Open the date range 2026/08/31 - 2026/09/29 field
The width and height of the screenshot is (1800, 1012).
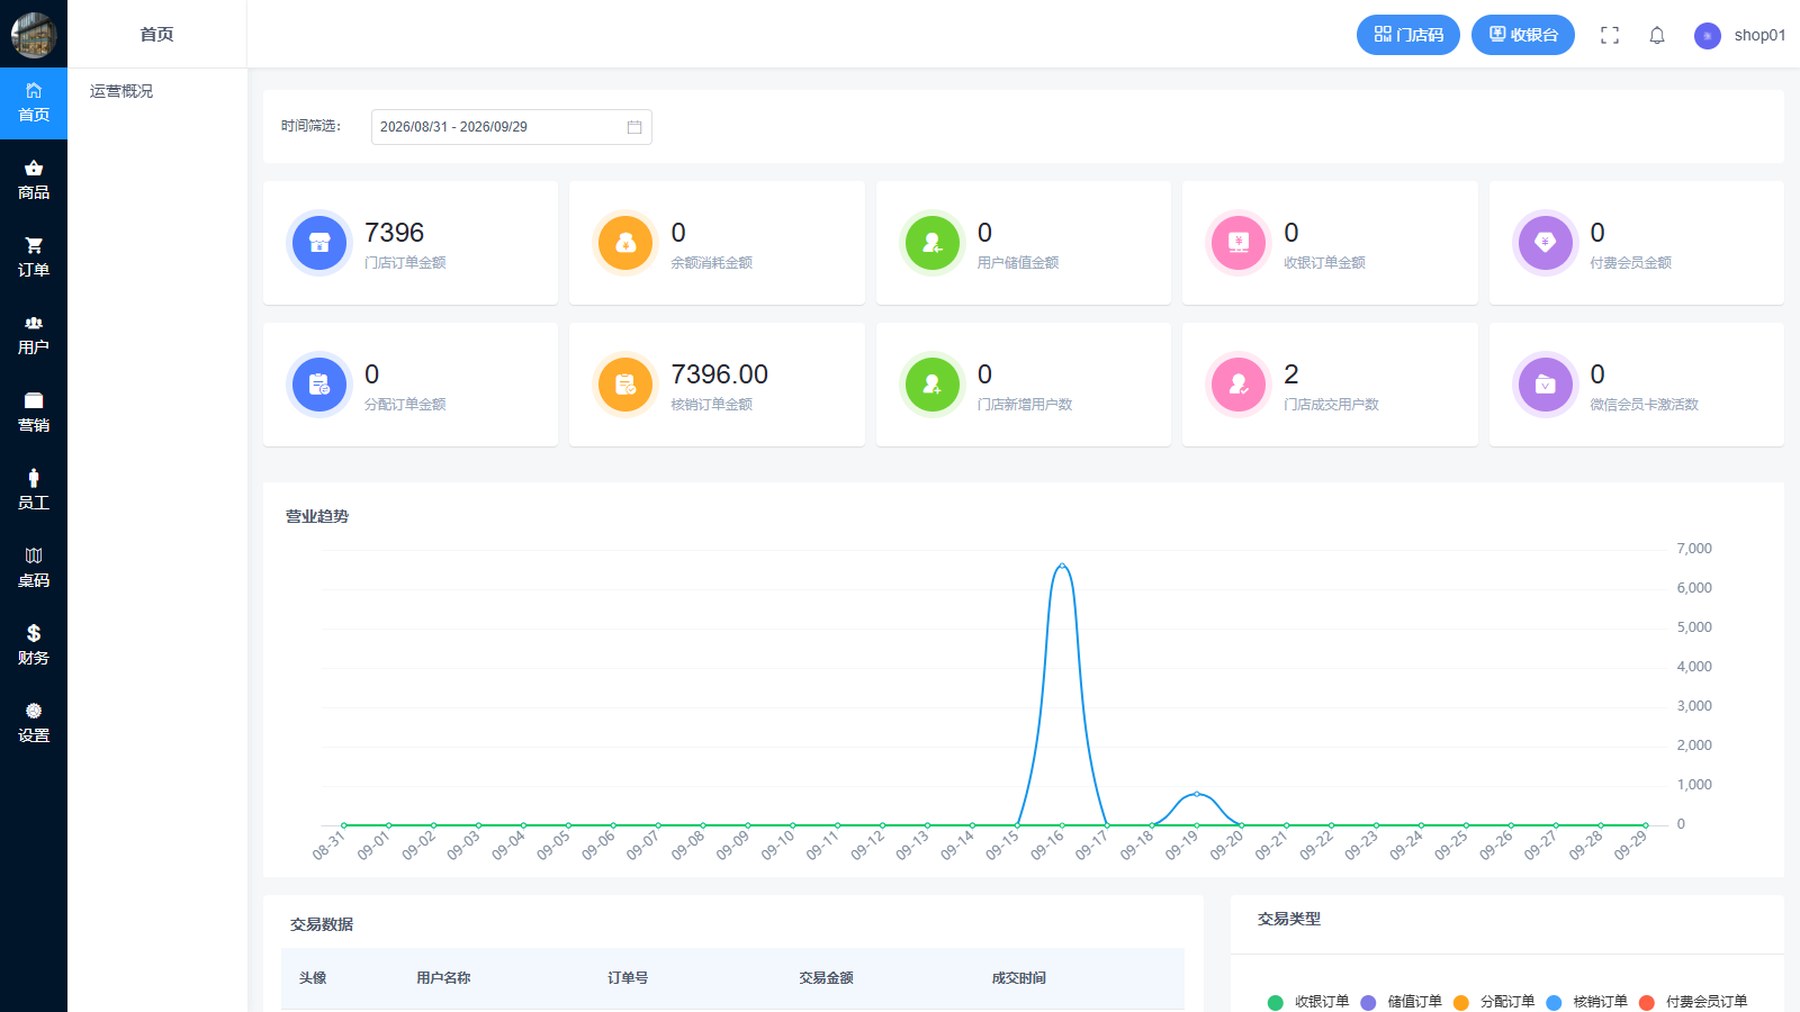pos(511,127)
